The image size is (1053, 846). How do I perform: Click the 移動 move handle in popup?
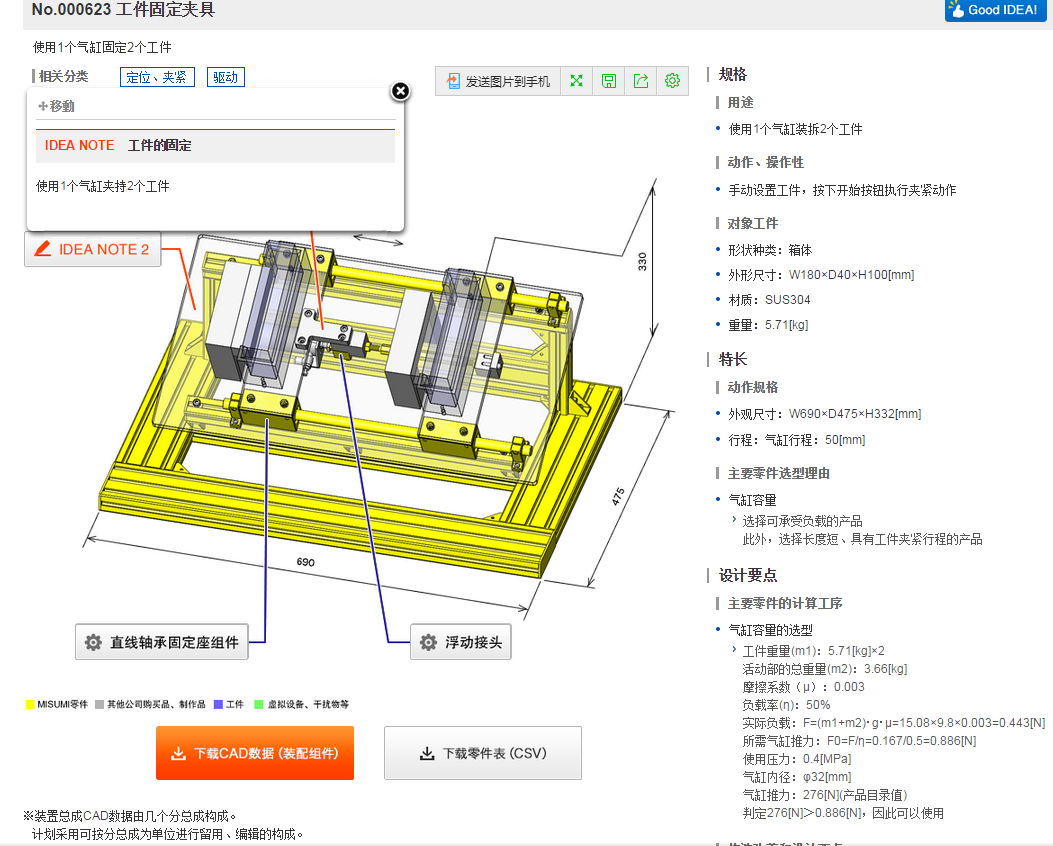click(x=56, y=106)
